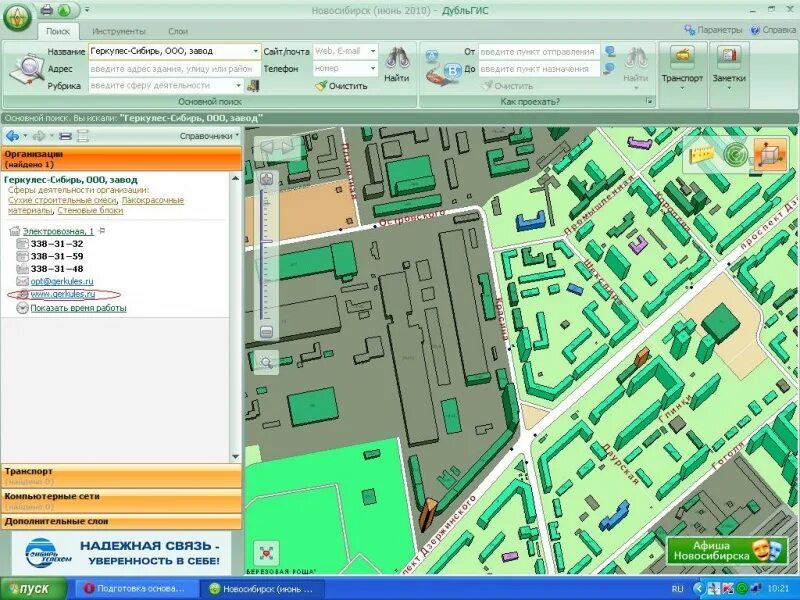Pick destination on map icon next to До
The image size is (800, 600).
[x=609, y=68]
